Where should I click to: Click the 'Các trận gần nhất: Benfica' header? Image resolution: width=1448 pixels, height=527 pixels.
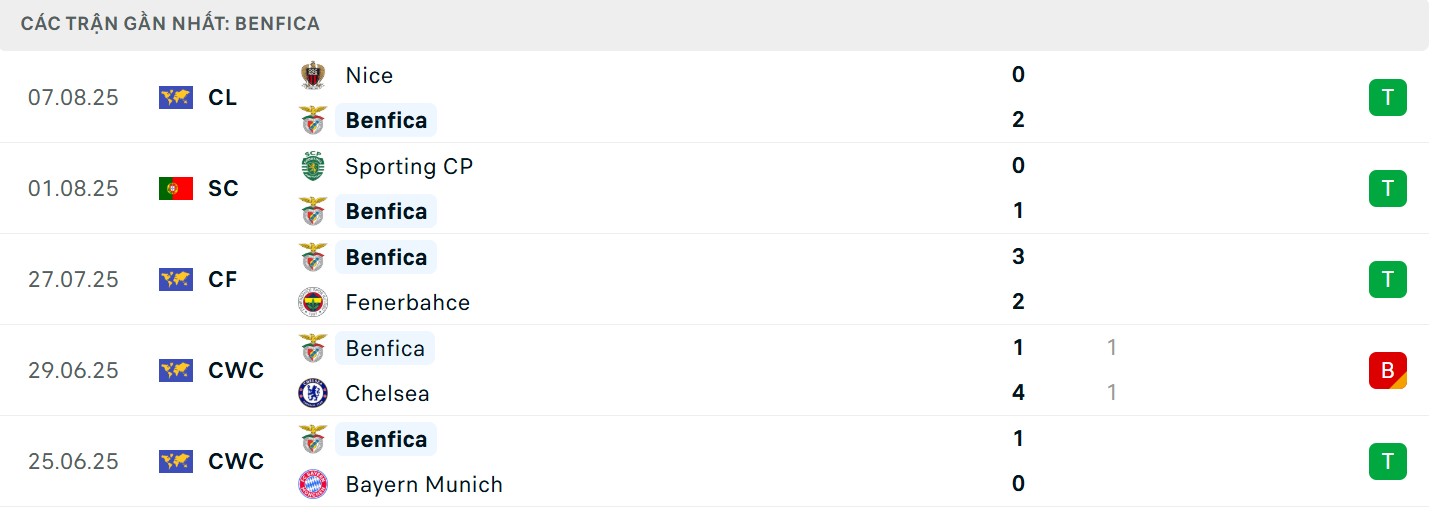point(170,23)
